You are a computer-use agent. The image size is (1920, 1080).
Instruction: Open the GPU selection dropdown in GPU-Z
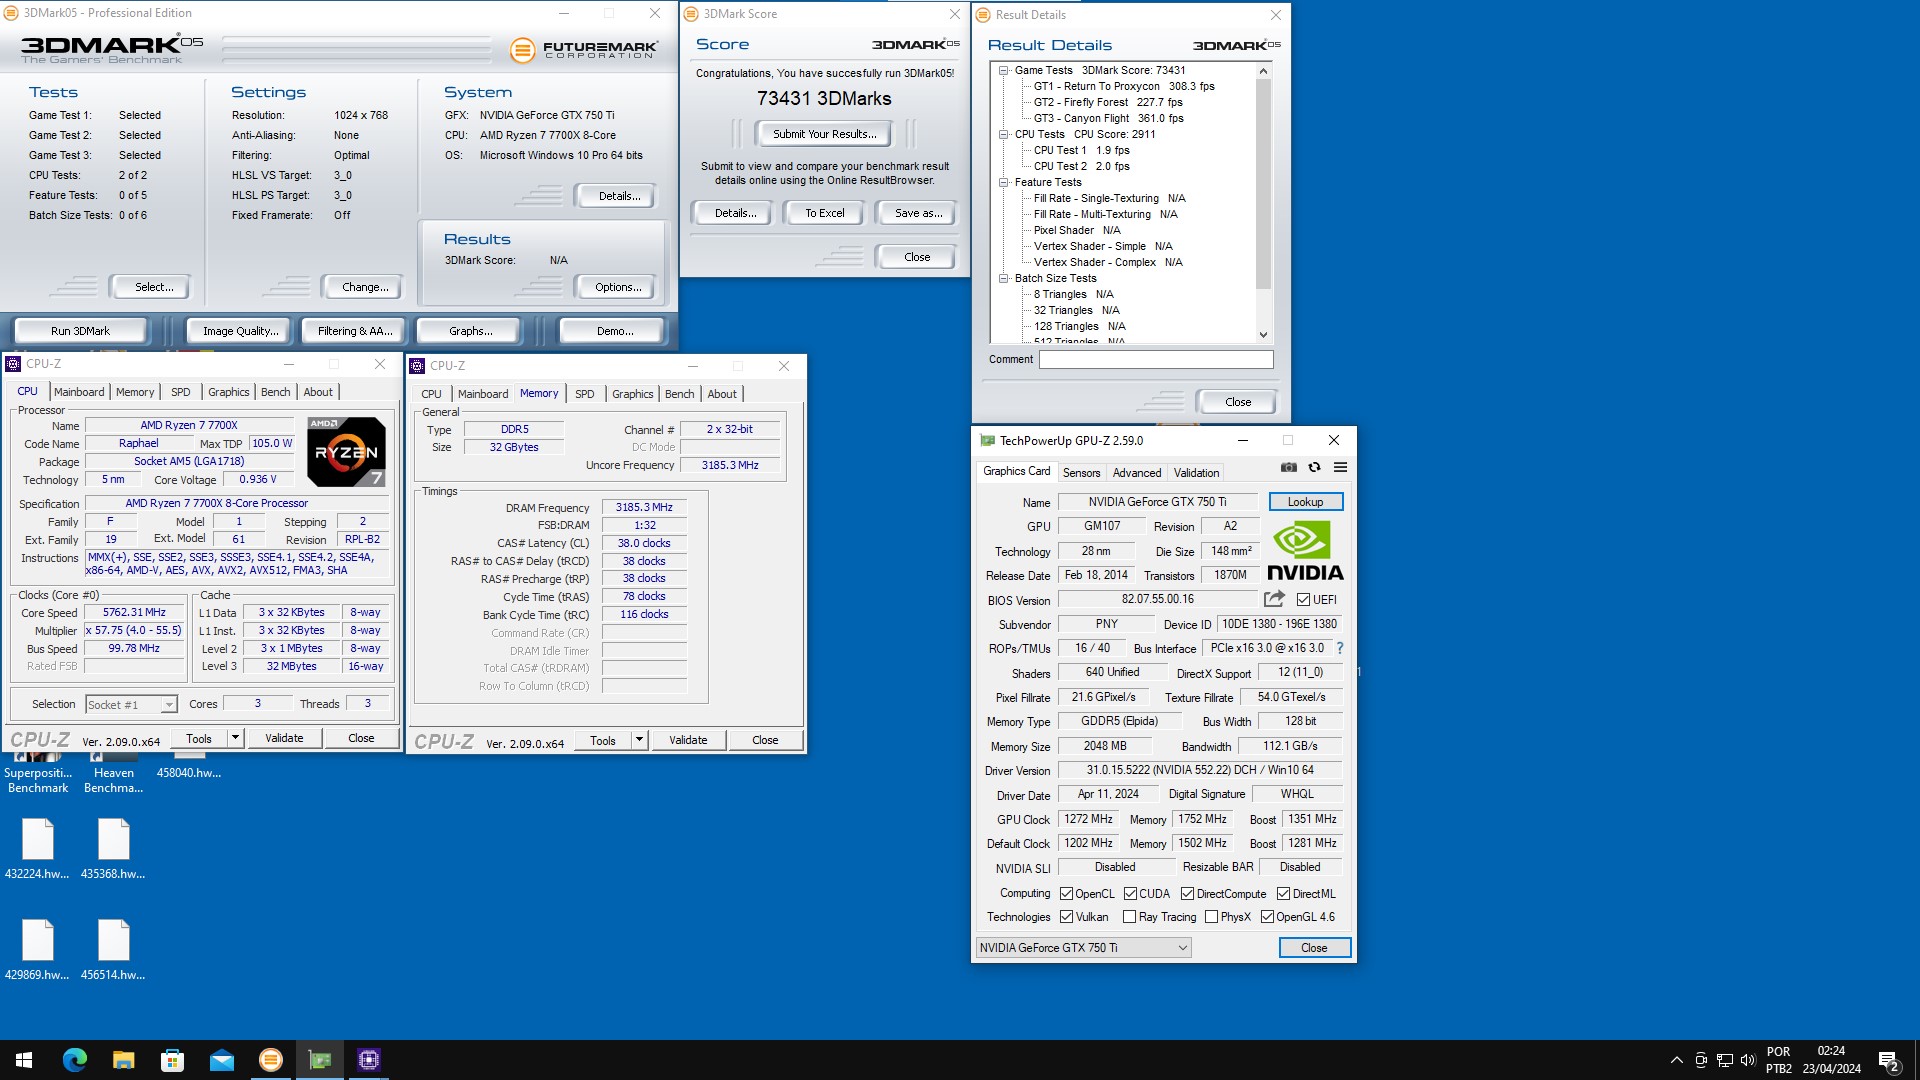click(x=1083, y=948)
